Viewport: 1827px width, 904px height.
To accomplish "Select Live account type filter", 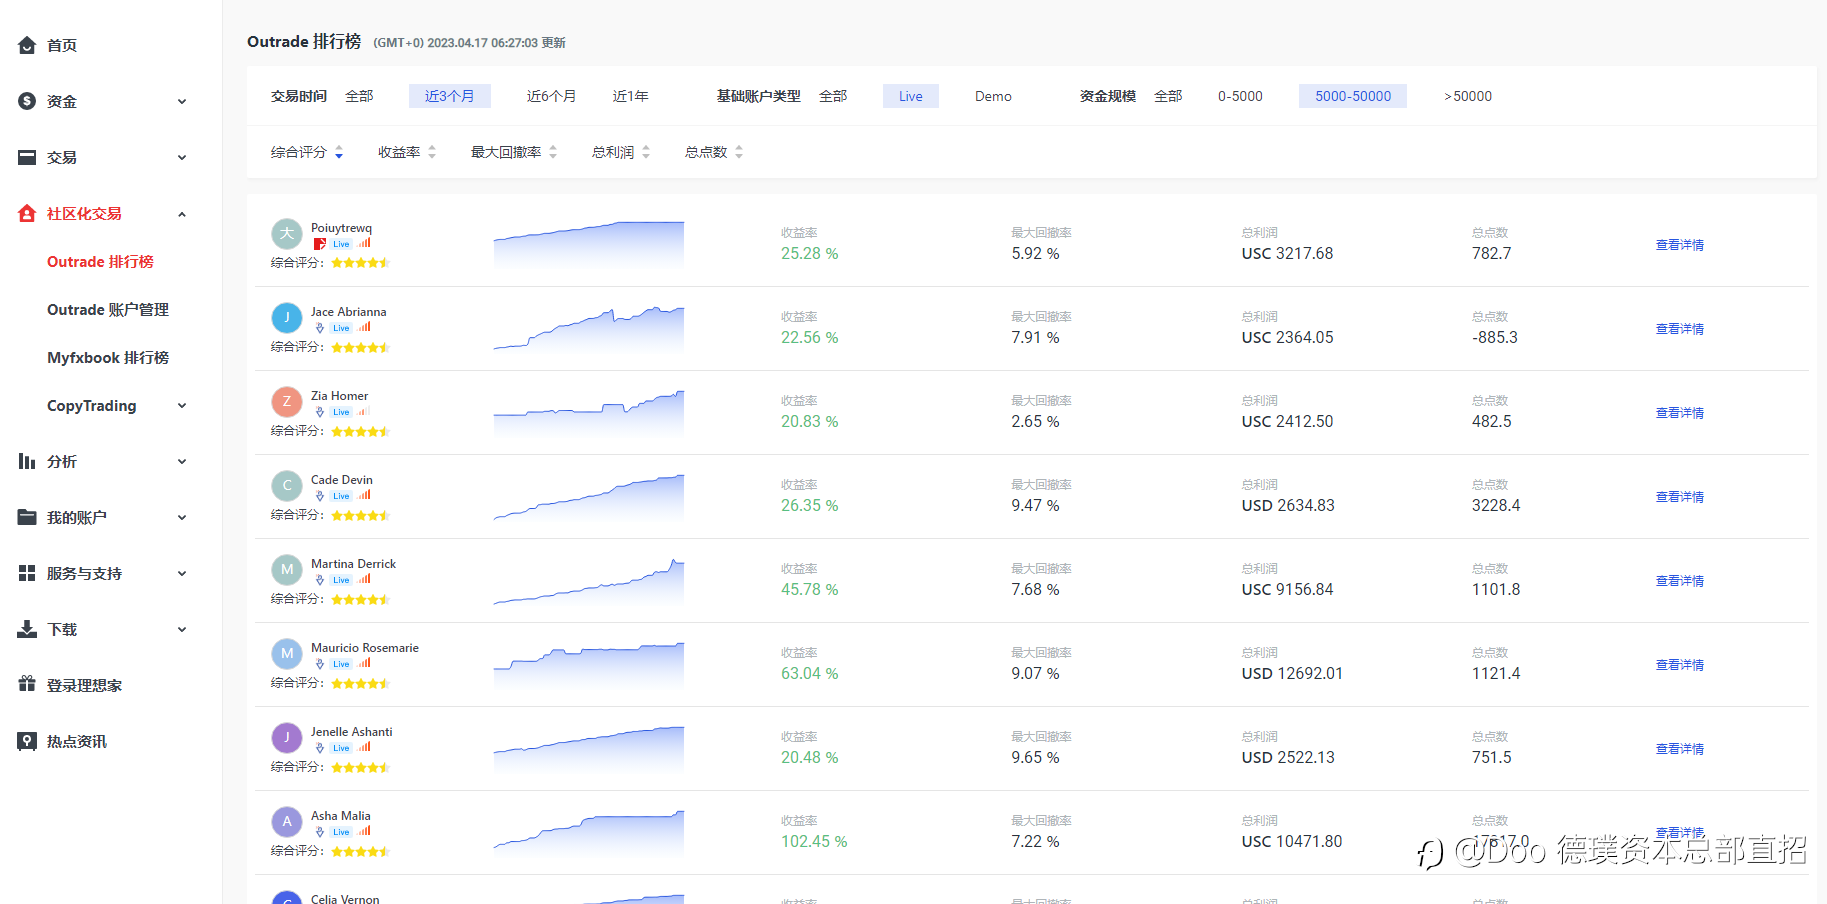I will [911, 96].
